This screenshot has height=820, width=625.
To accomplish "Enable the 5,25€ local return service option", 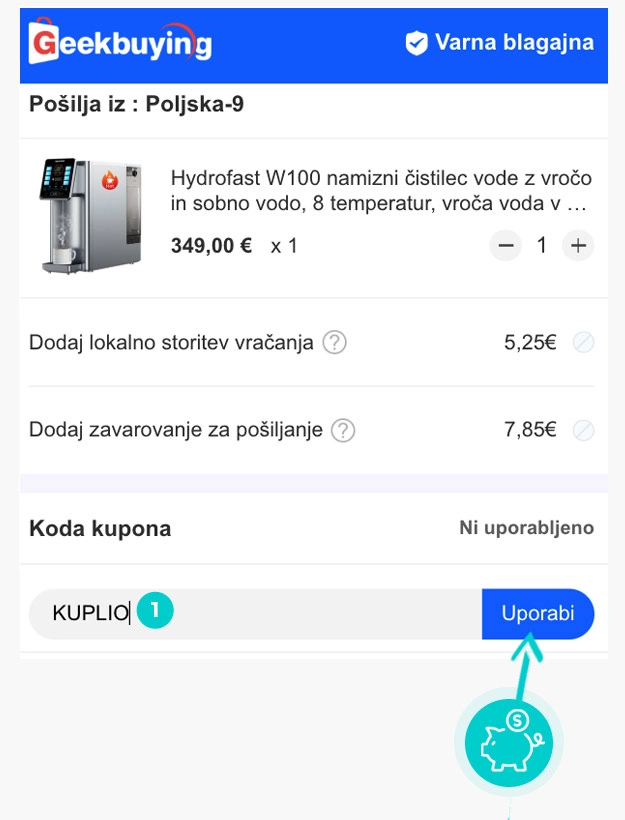I will coord(583,343).
